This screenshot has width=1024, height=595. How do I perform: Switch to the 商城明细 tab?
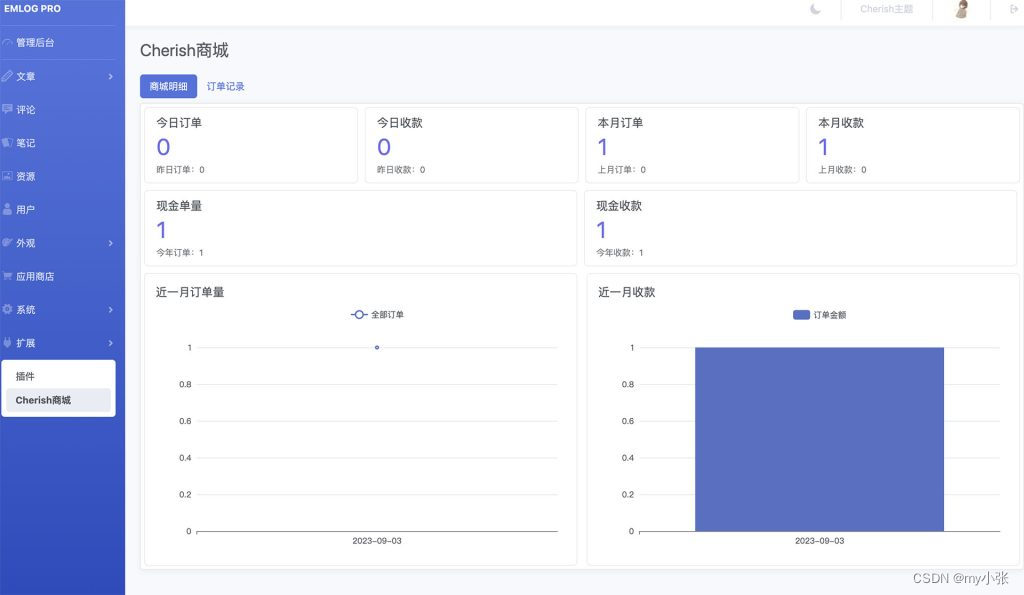(x=168, y=86)
